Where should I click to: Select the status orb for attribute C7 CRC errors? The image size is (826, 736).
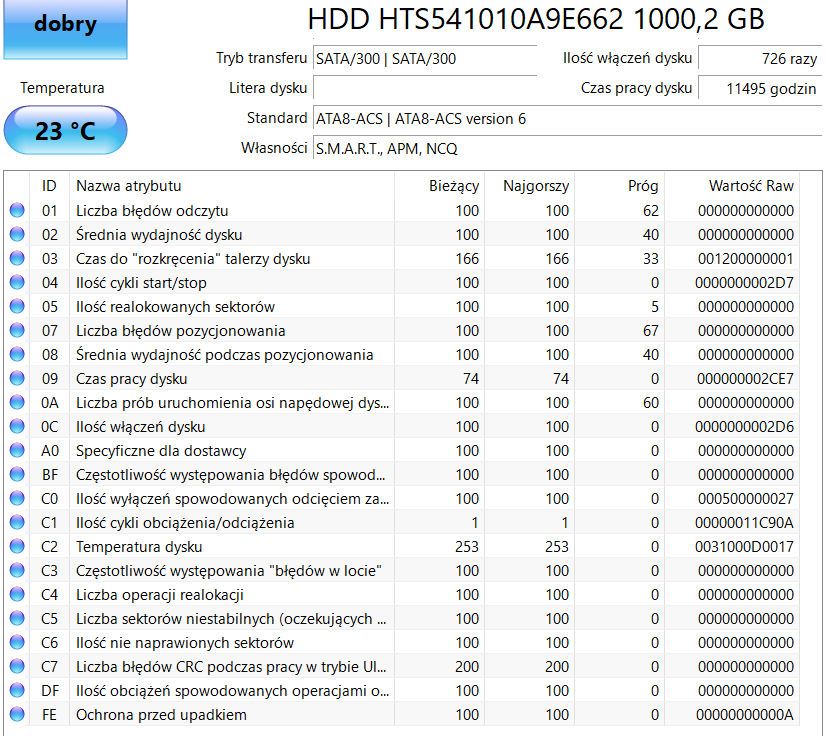17,666
